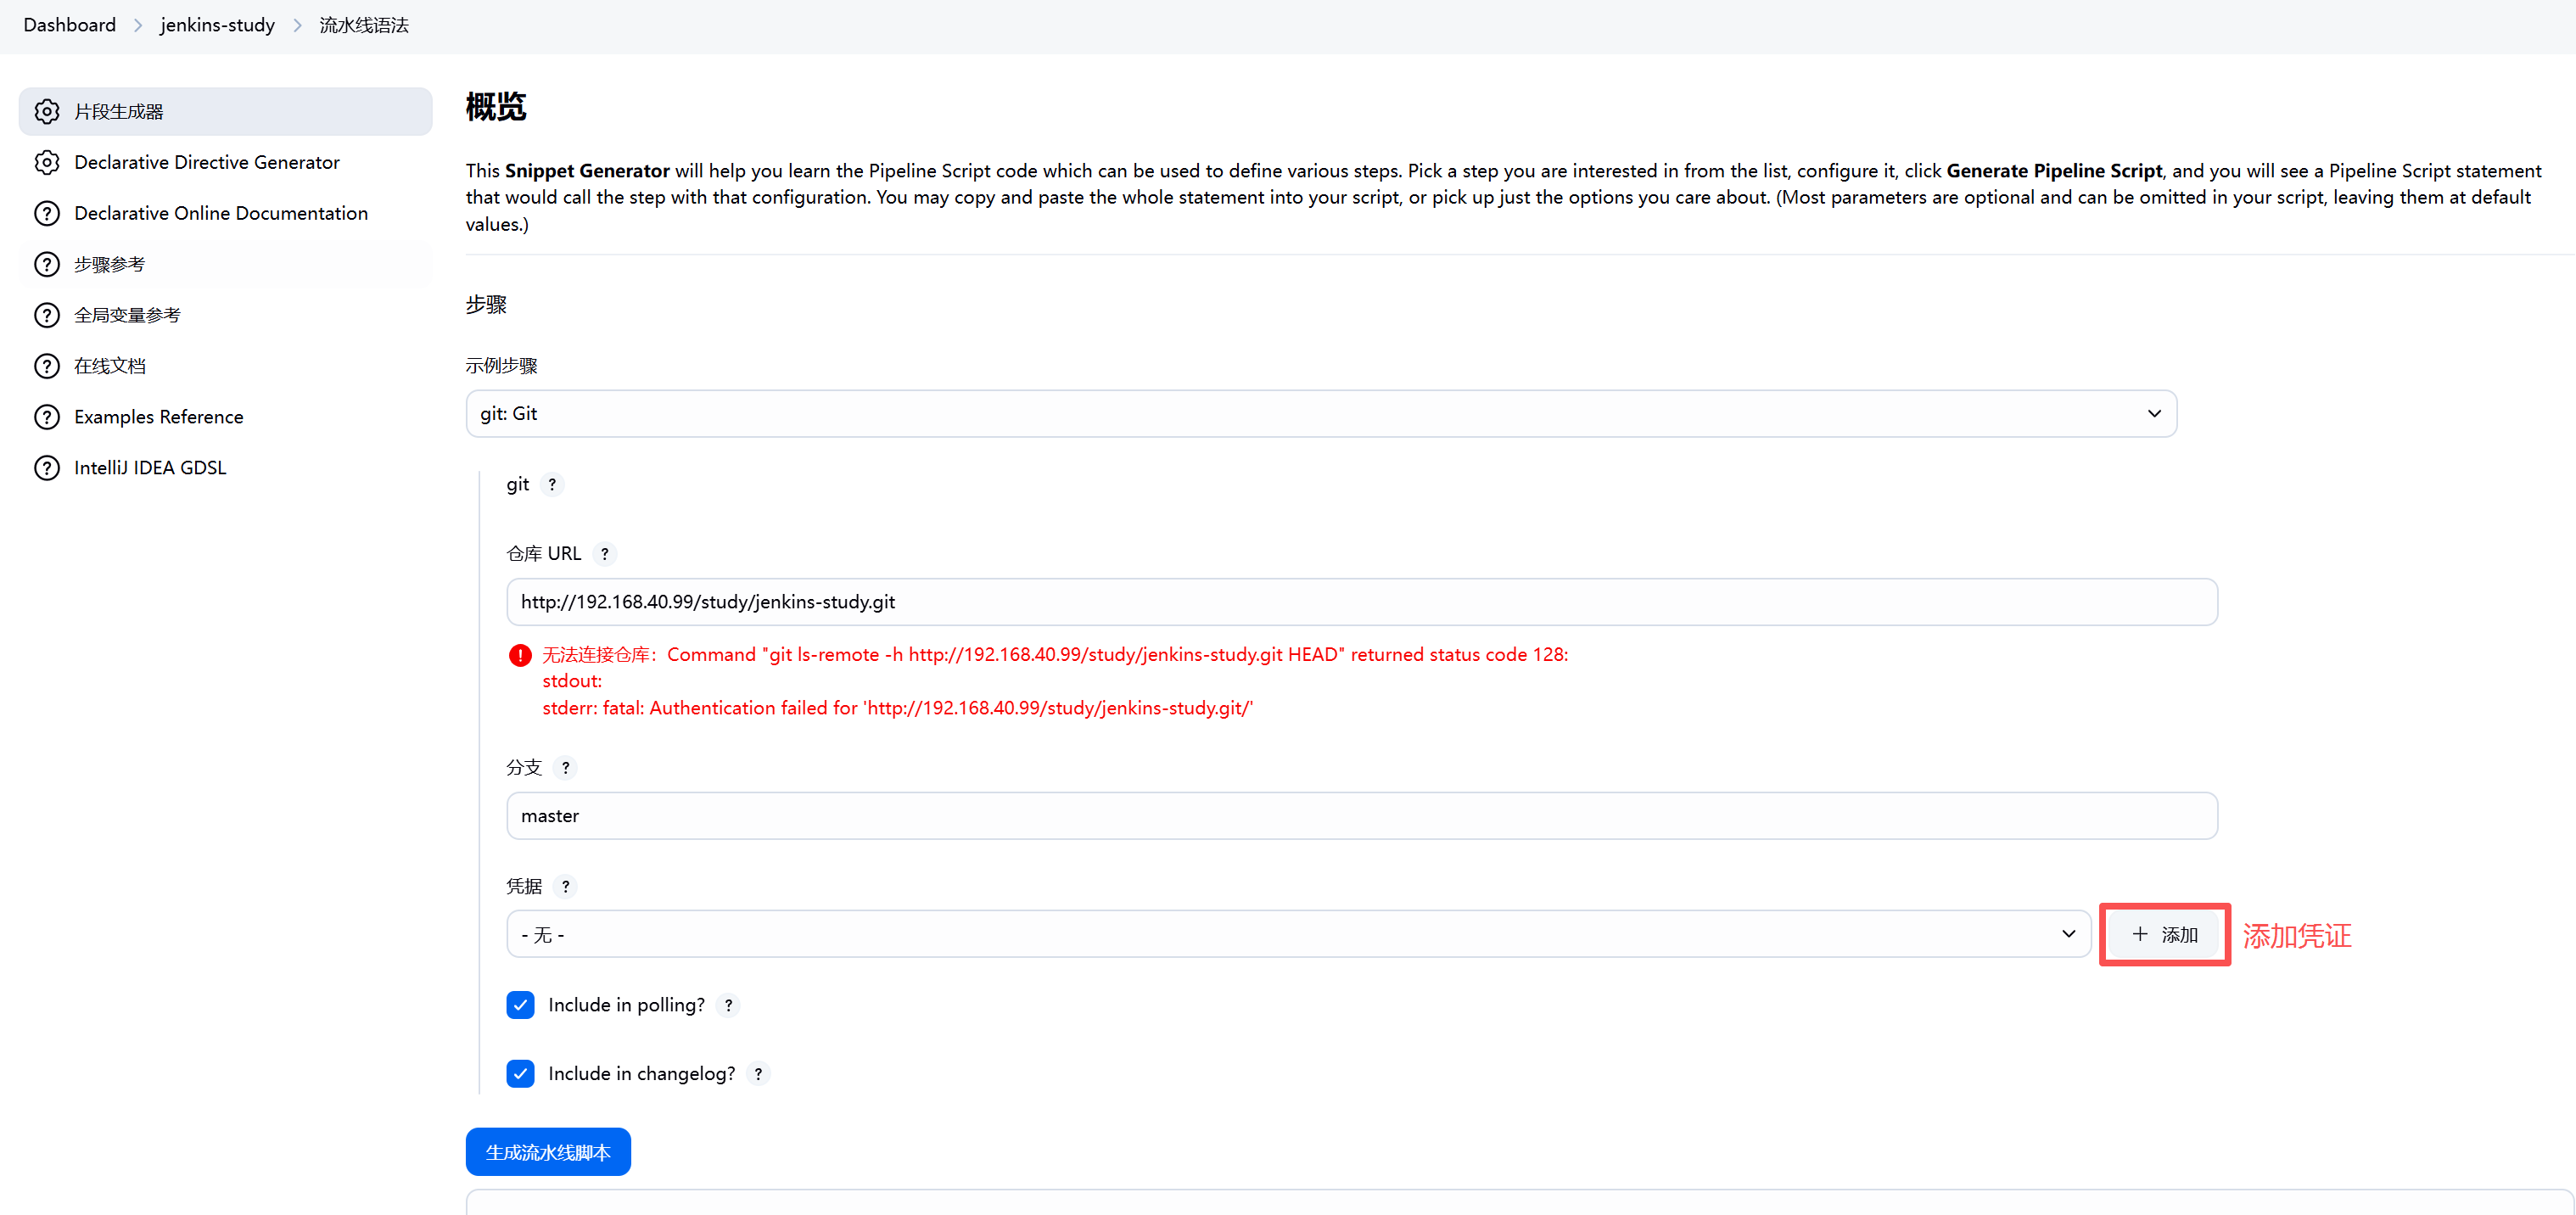This screenshot has width=2576, height=1215.
Task: Click the gear icon beside 片段生成器
Action: coord(47,111)
